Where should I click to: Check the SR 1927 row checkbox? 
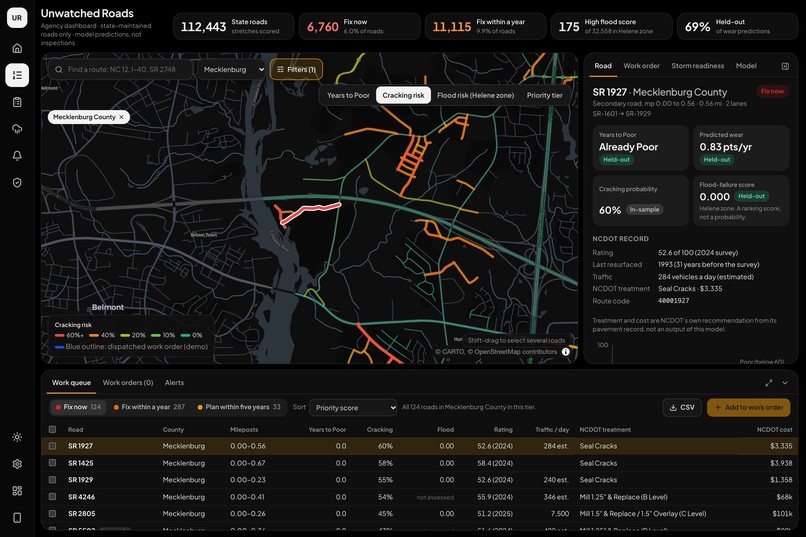52,446
